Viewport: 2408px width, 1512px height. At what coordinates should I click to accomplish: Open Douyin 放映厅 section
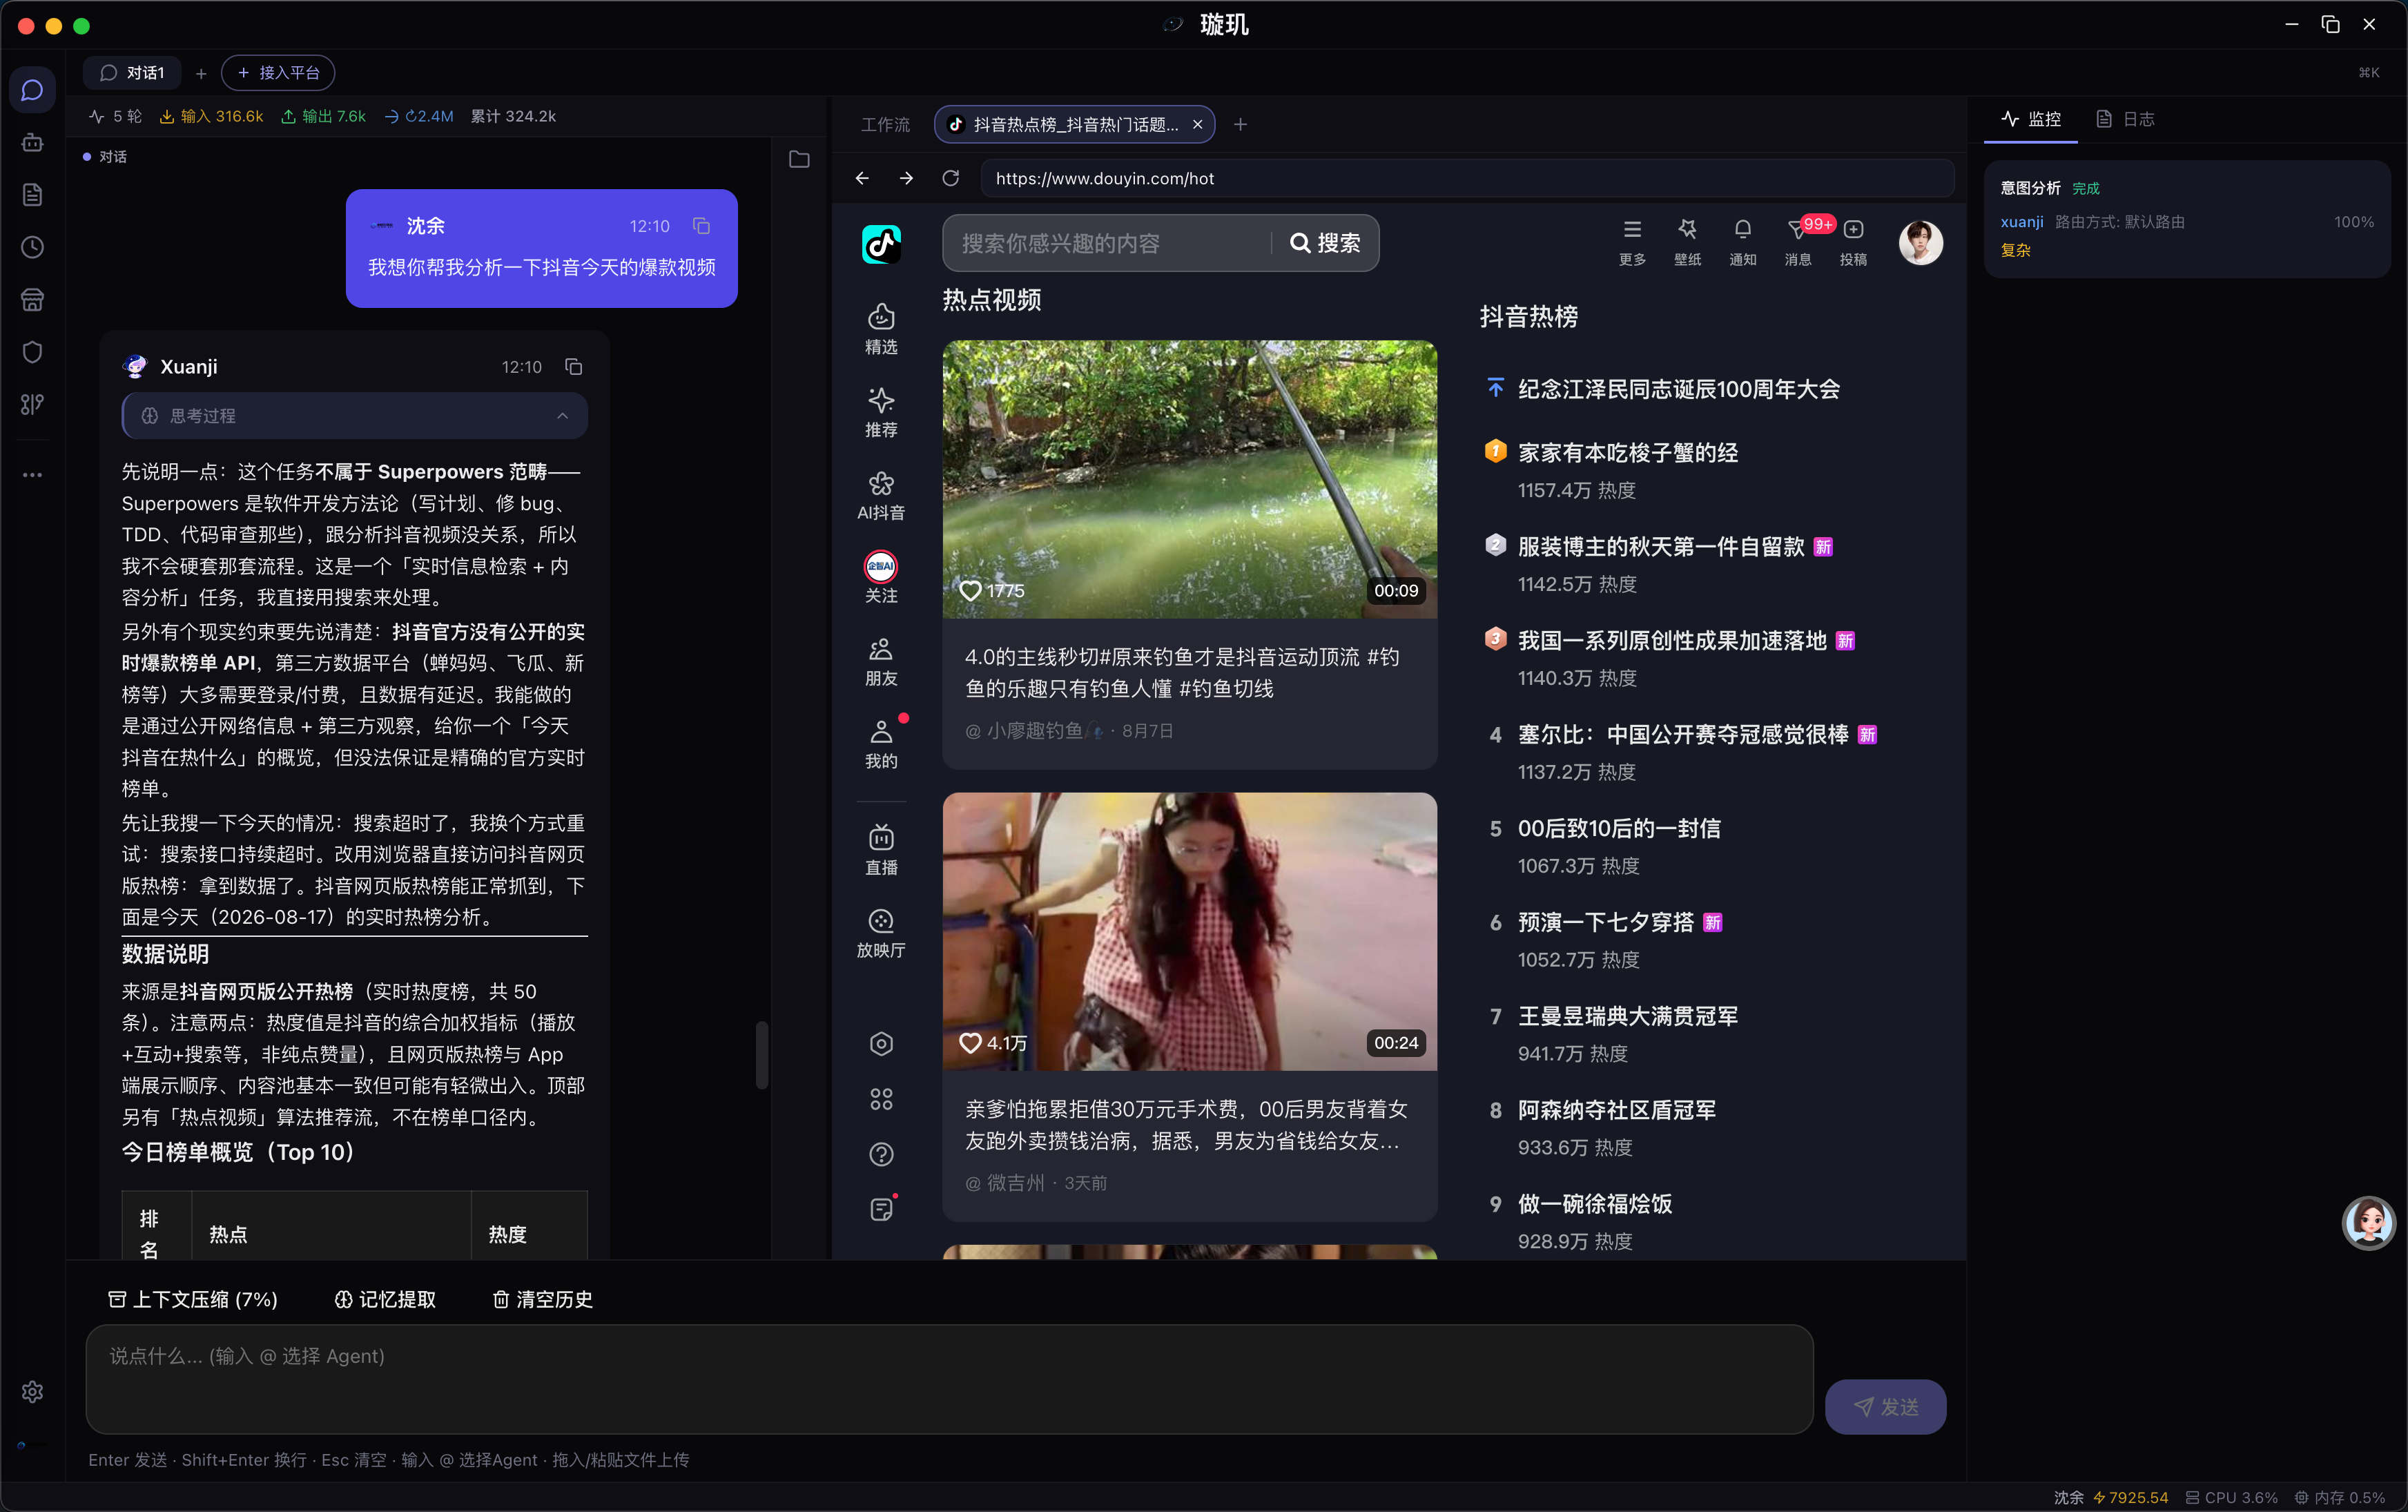(x=881, y=933)
